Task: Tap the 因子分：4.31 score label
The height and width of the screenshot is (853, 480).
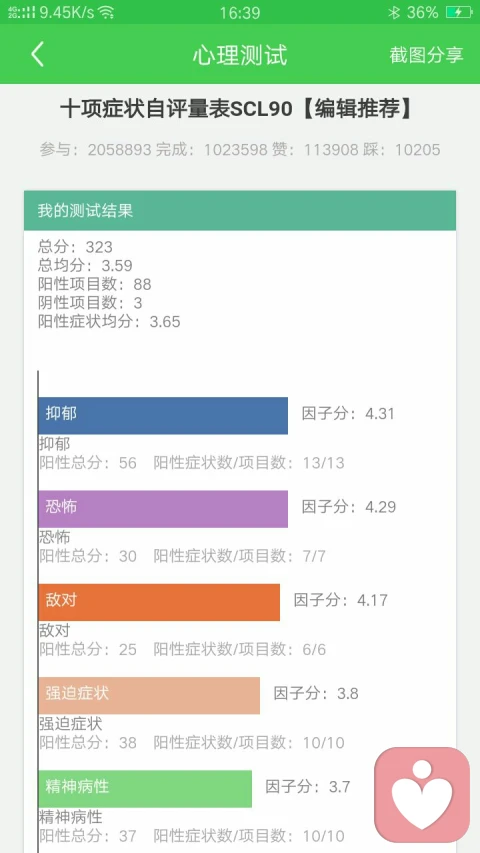Action: click(x=348, y=413)
